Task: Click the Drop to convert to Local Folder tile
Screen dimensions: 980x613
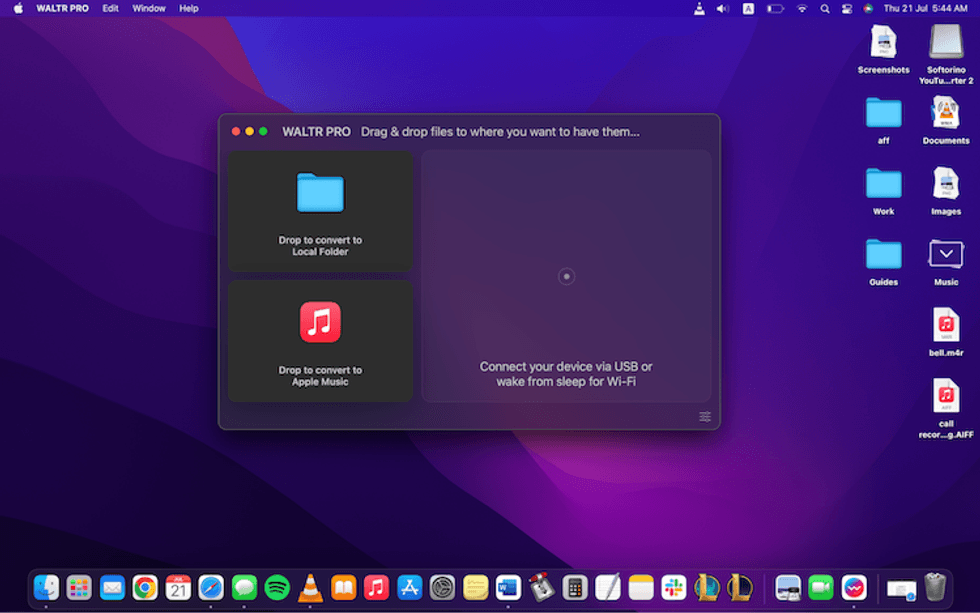Action: click(x=319, y=210)
